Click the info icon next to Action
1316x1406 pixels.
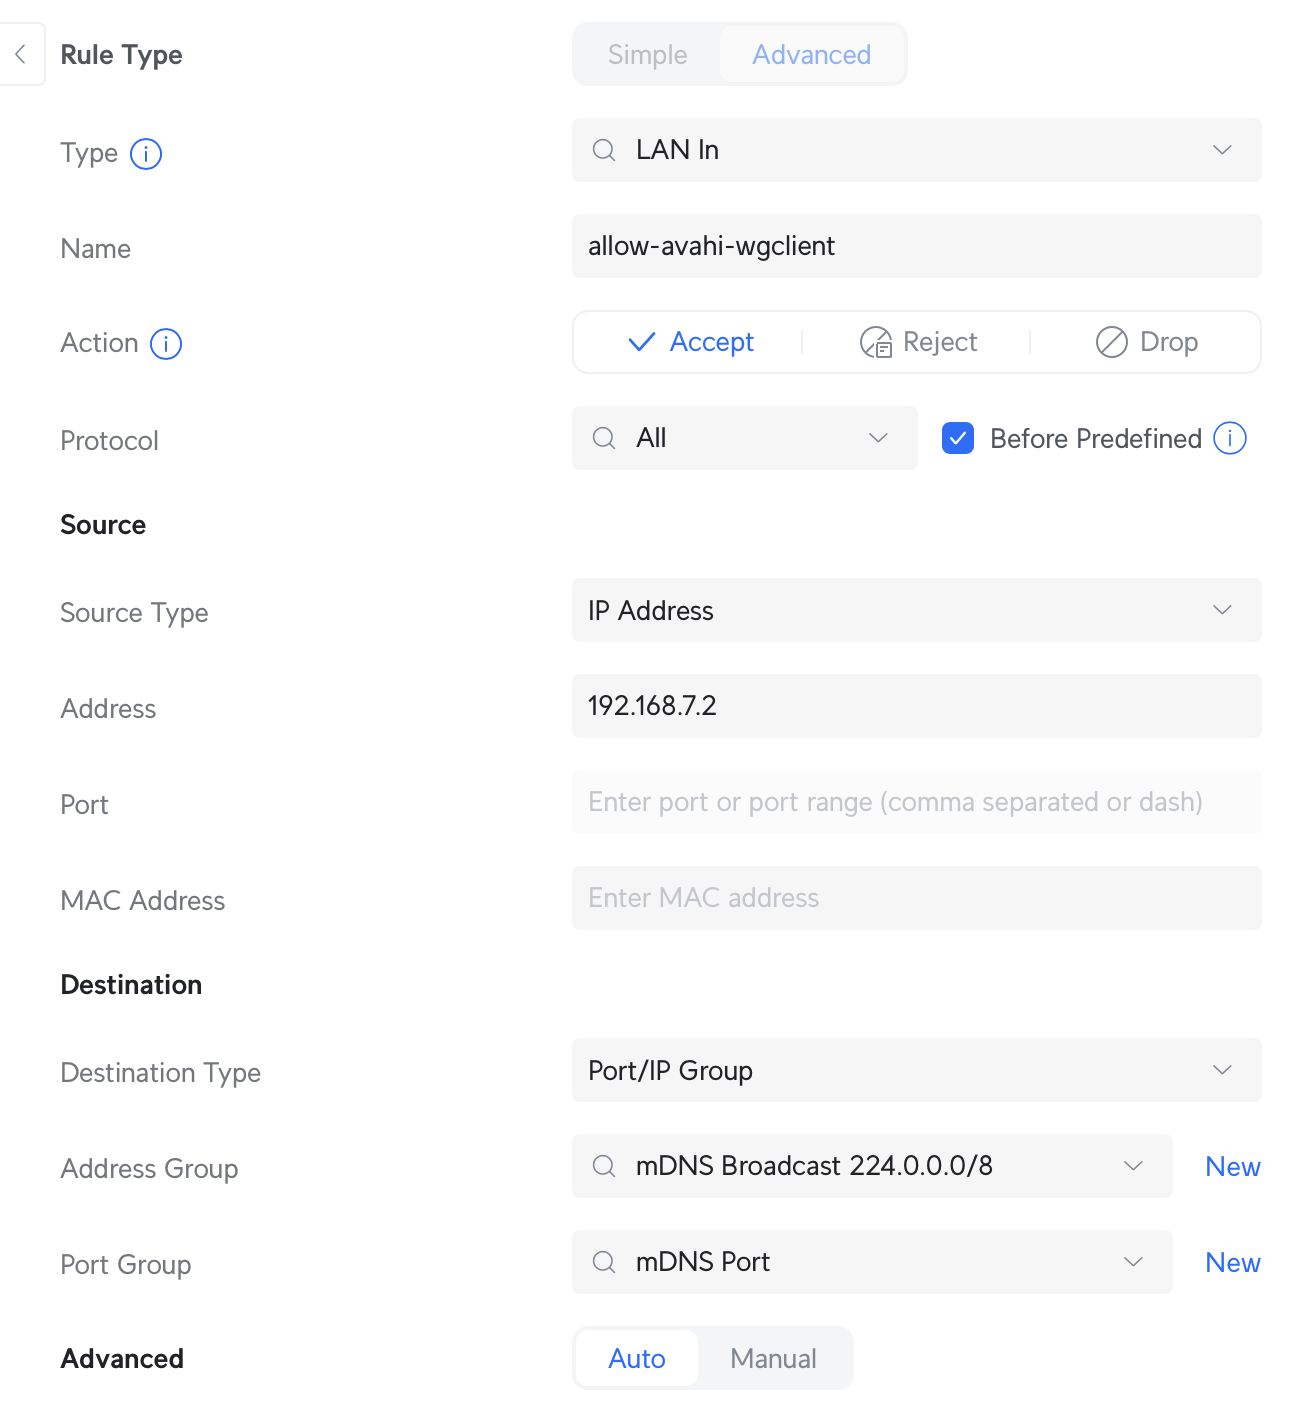(x=166, y=344)
